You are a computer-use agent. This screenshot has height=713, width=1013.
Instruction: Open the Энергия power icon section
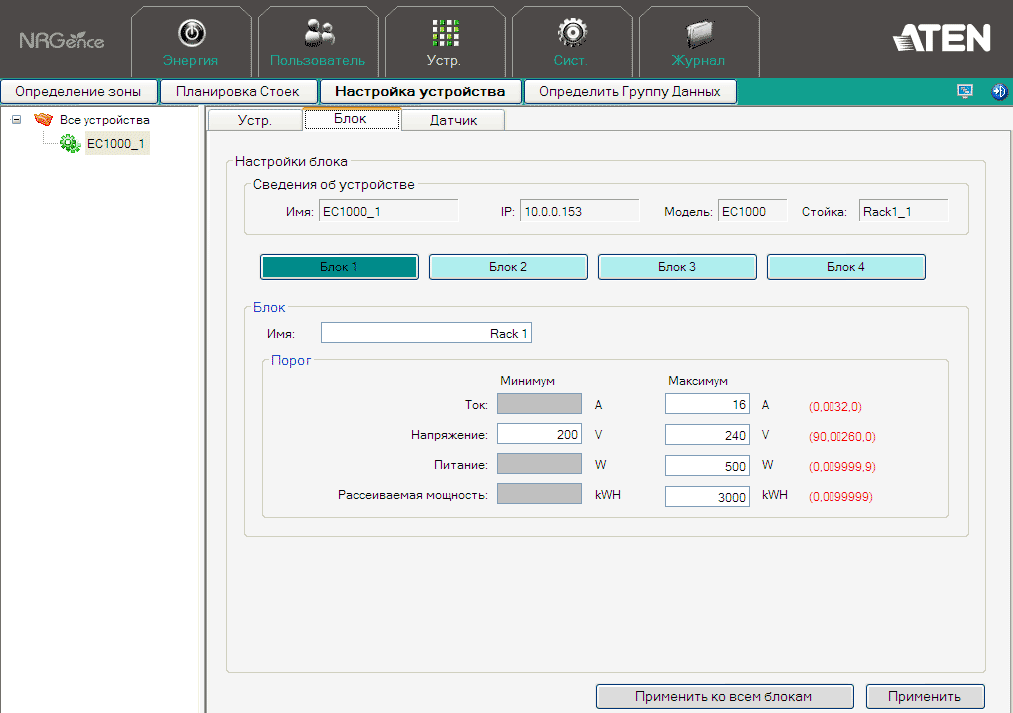[190, 41]
